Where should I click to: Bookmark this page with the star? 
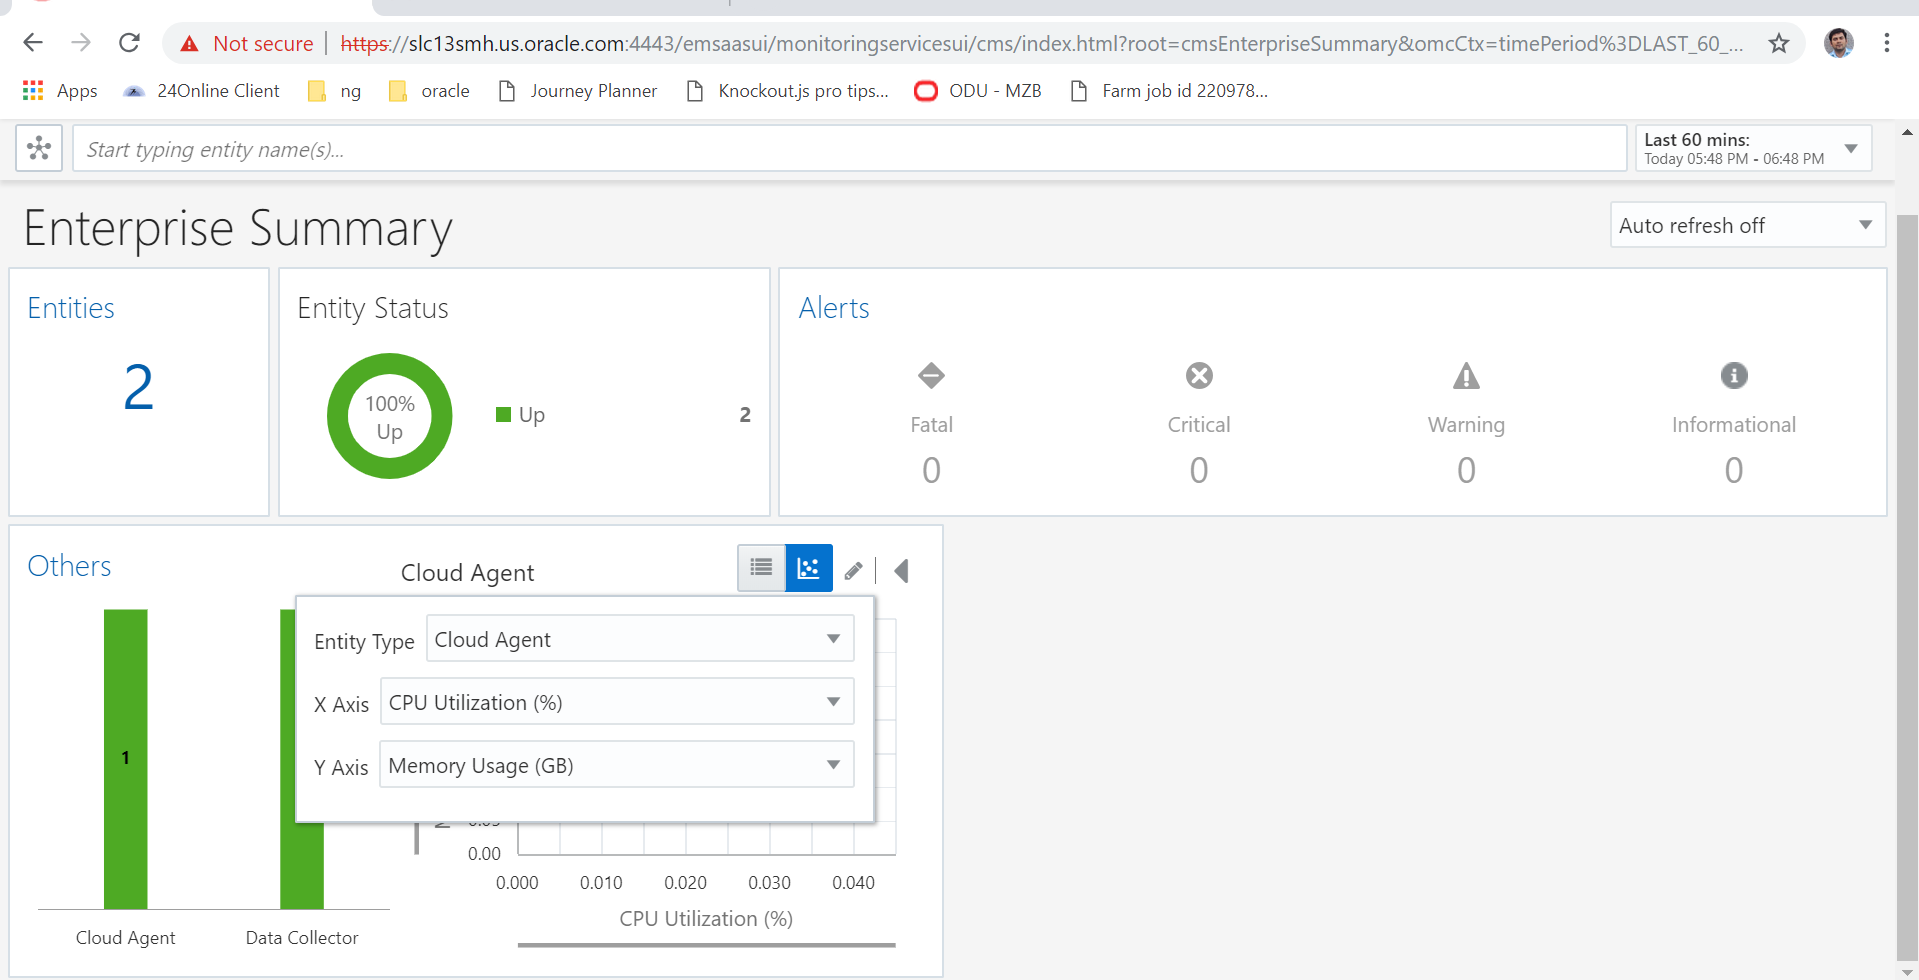1778,43
